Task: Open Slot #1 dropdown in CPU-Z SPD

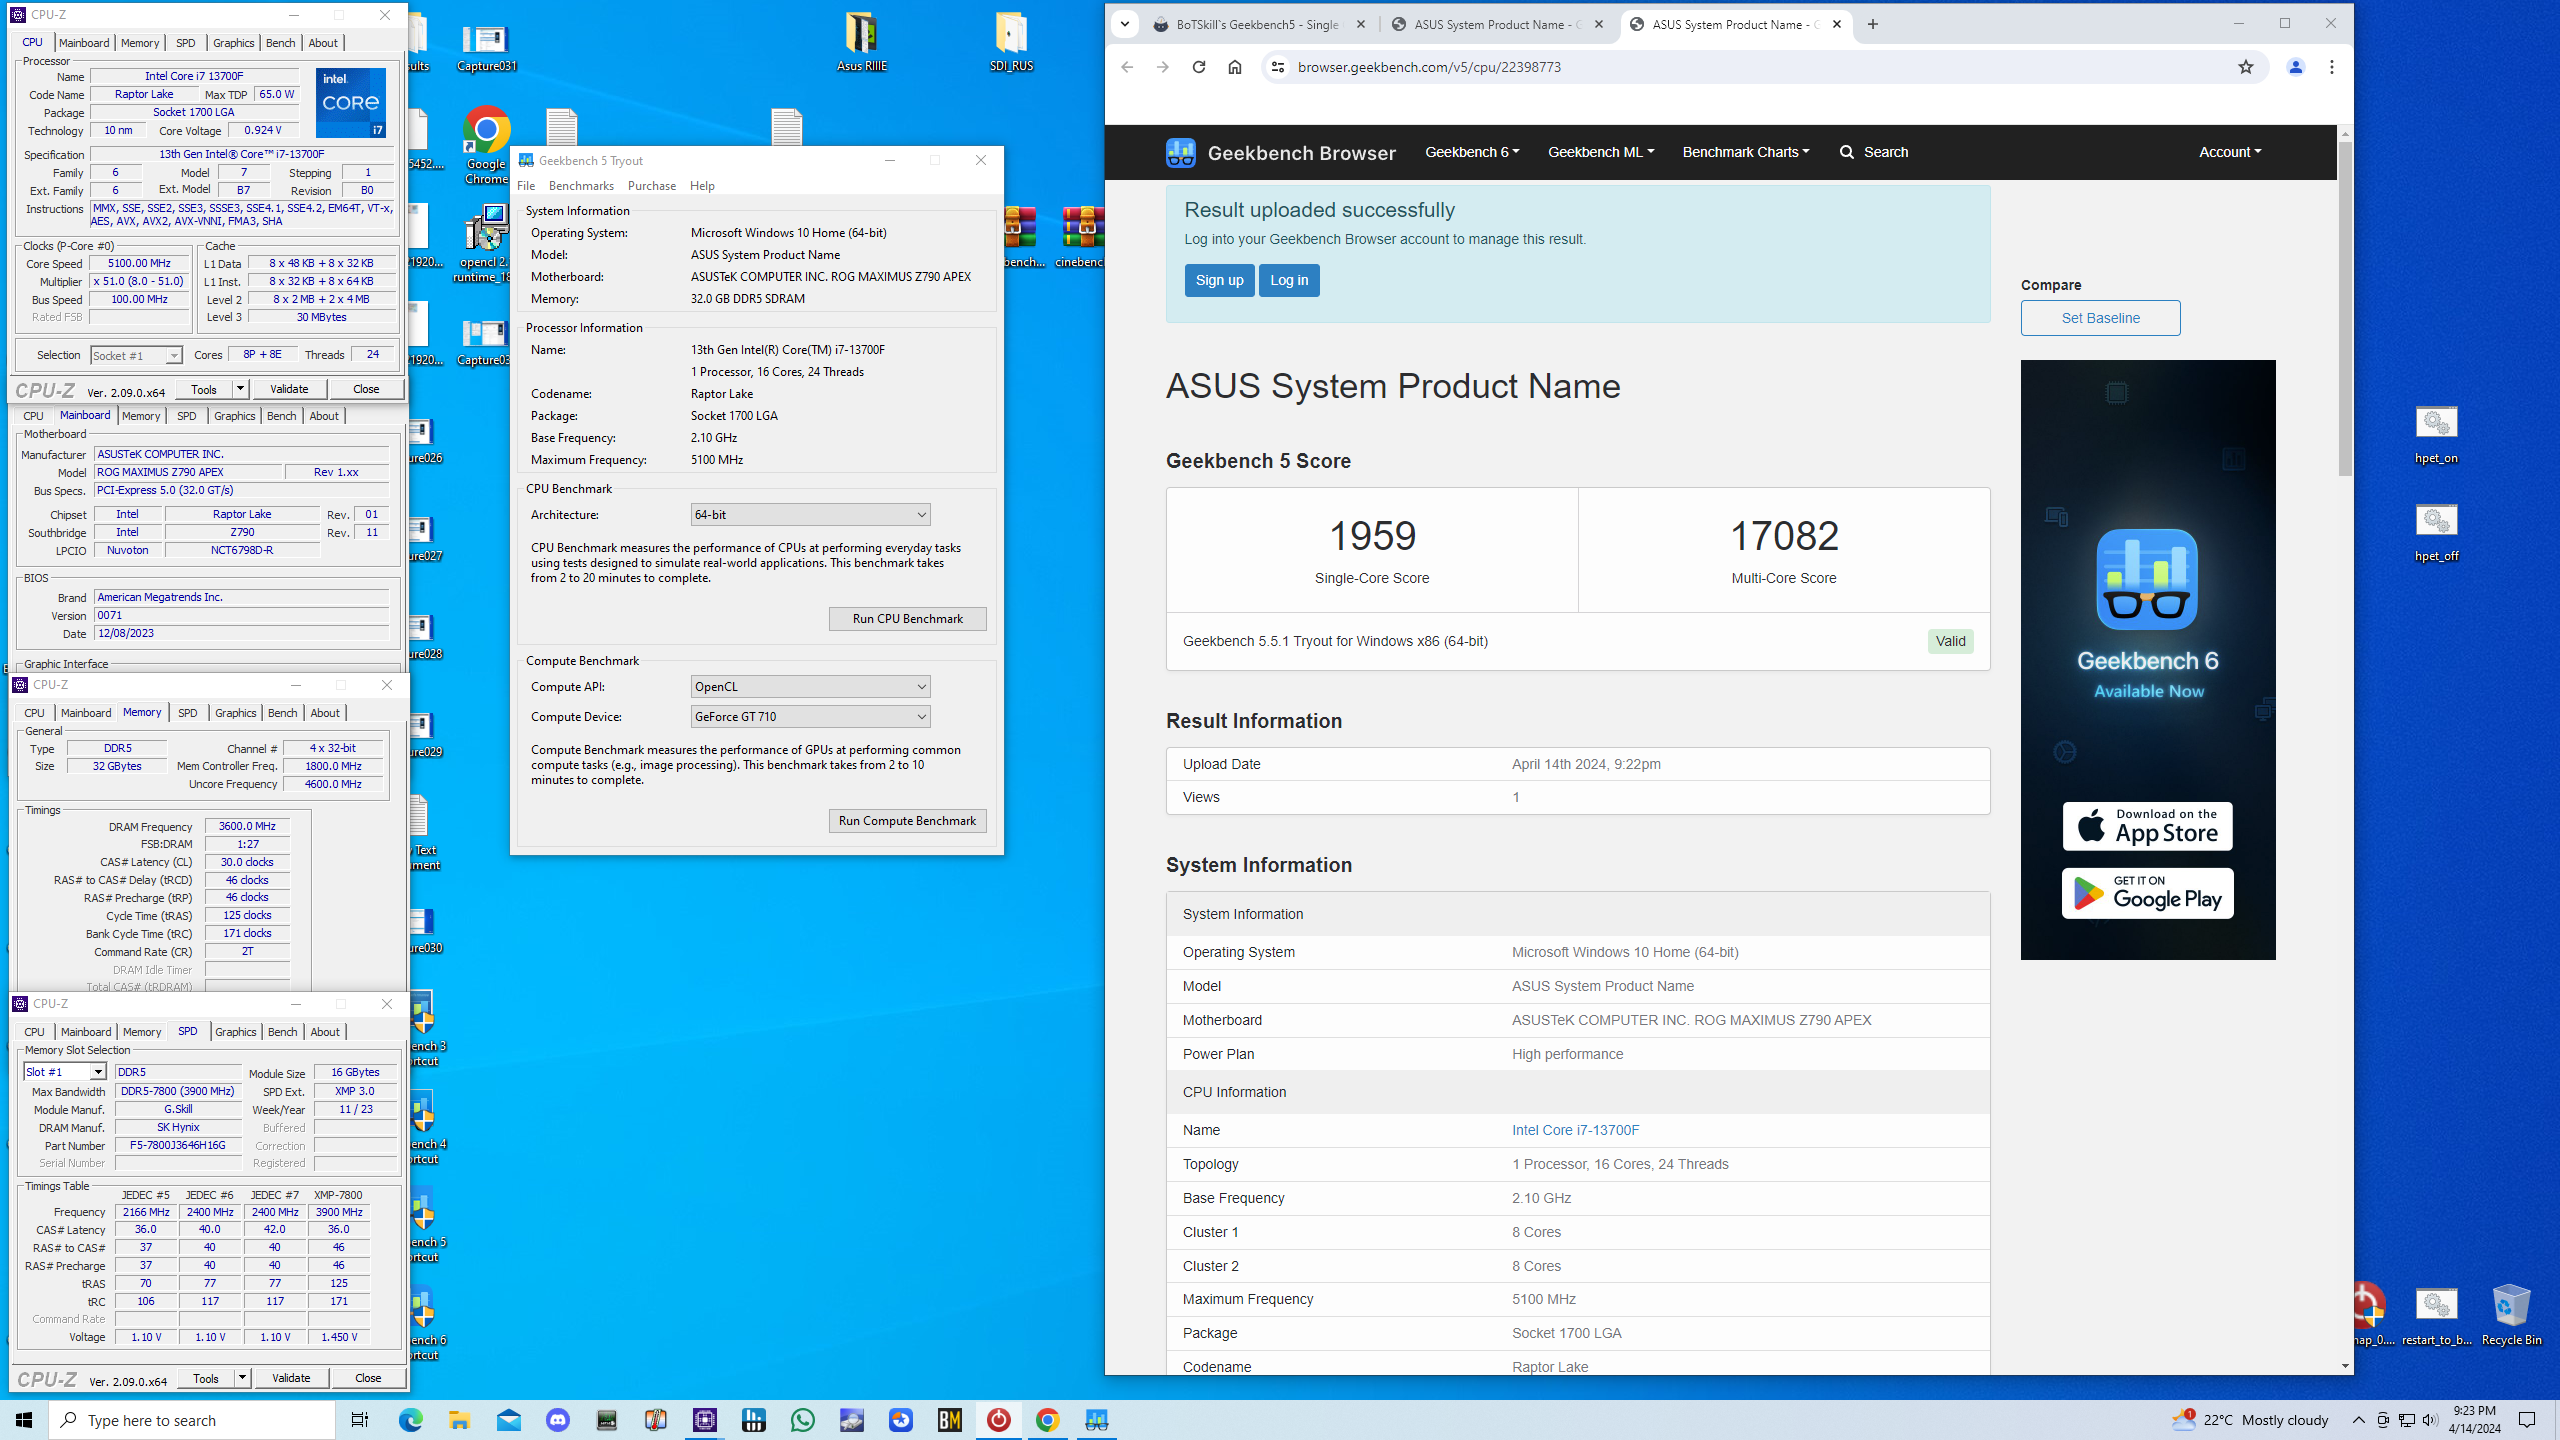Action: [x=65, y=1072]
